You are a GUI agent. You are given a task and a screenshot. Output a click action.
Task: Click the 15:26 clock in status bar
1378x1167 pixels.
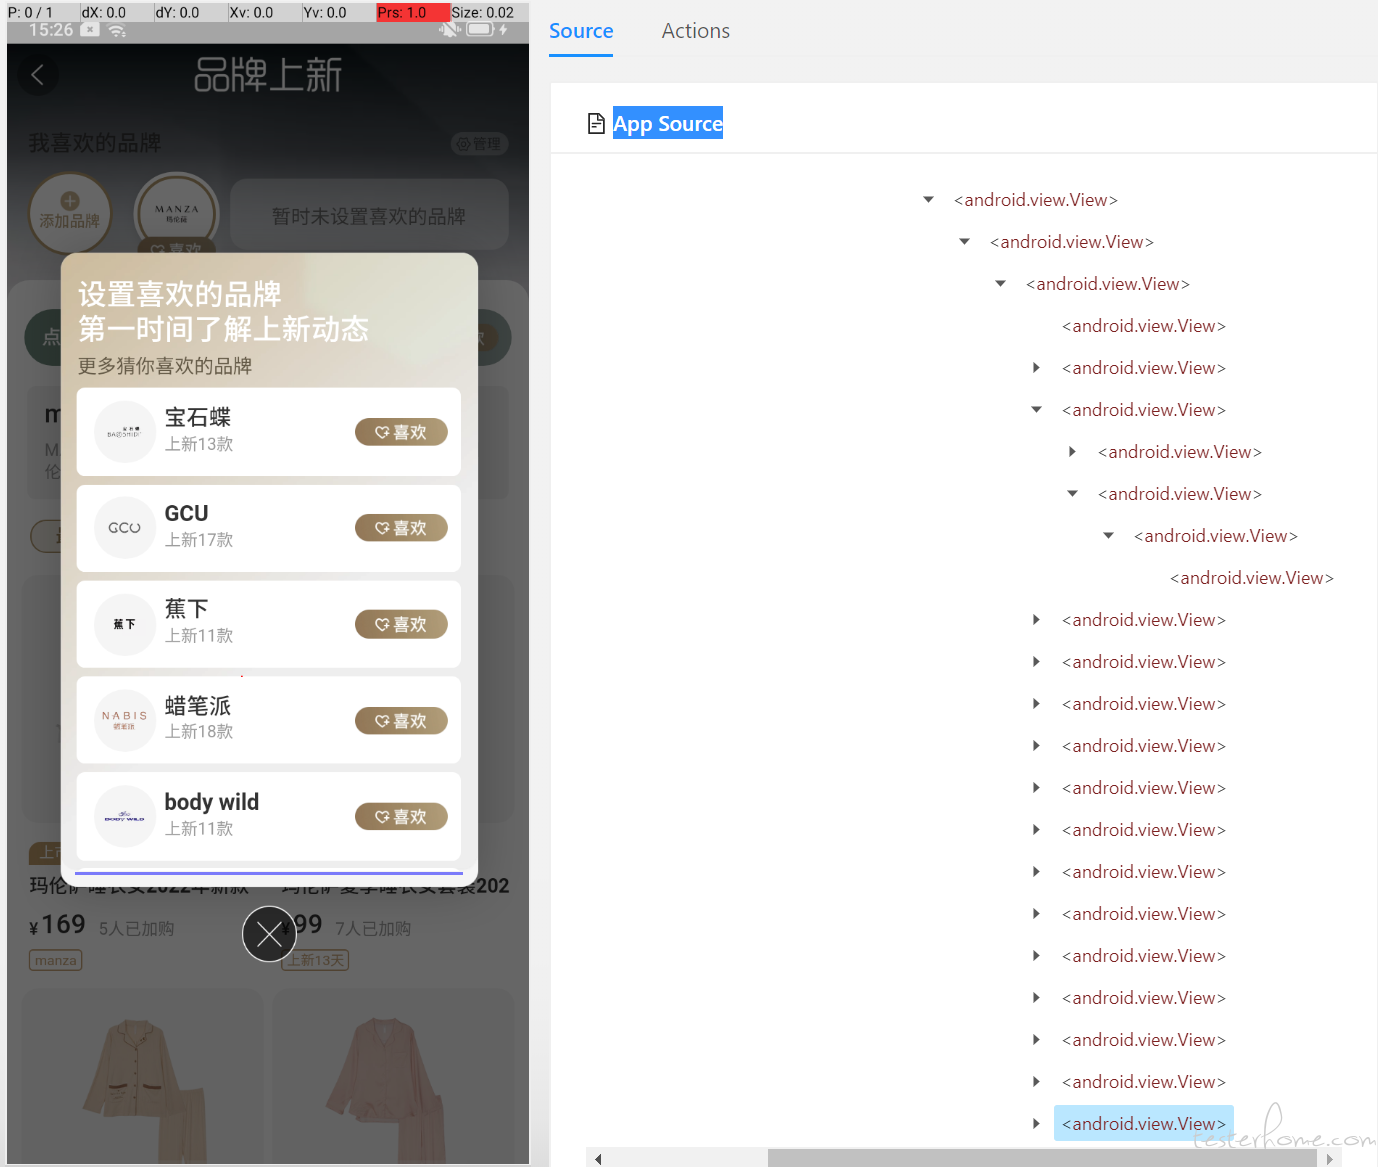coord(51,30)
